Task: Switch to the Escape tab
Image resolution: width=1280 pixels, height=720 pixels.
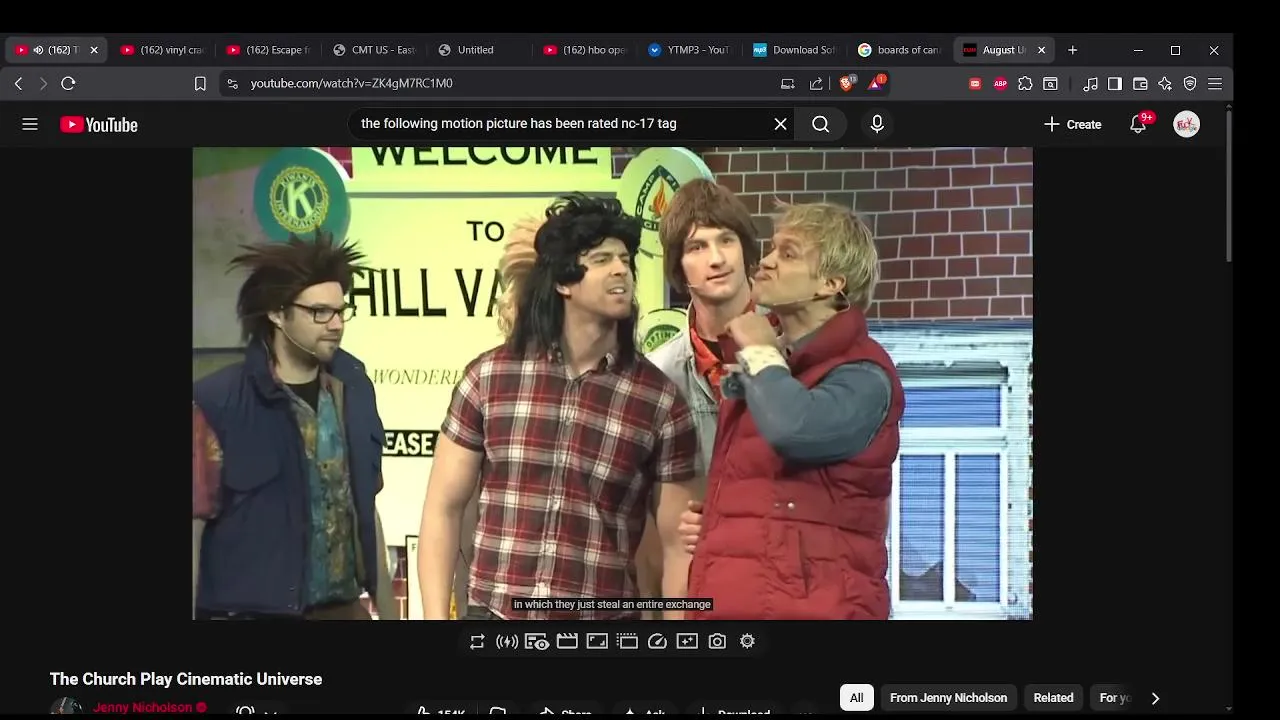Action: click(267, 50)
